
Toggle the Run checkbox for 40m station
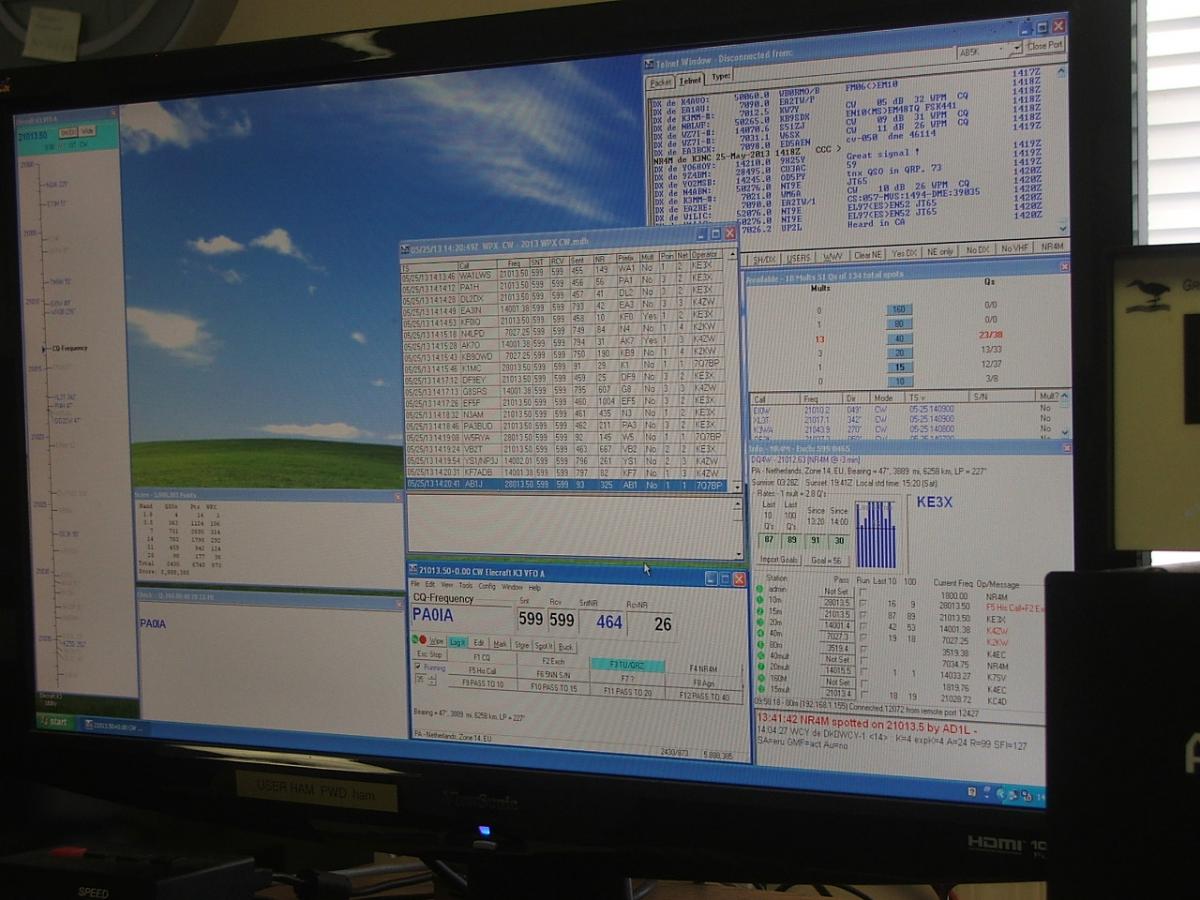coord(863,637)
